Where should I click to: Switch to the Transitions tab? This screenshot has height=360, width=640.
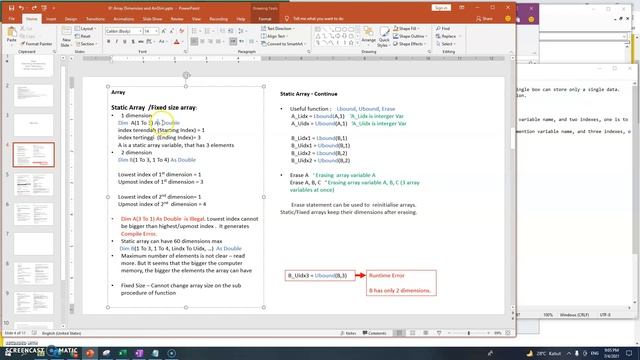click(x=95, y=19)
